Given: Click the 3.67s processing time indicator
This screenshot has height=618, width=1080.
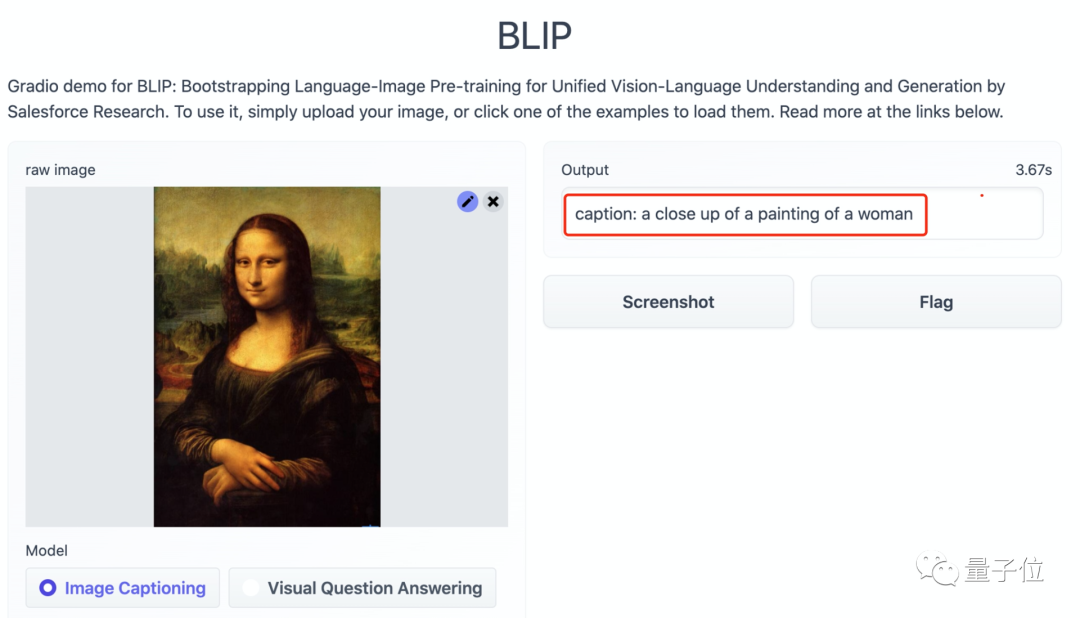Looking at the screenshot, I should click(x=1033, y=170).
